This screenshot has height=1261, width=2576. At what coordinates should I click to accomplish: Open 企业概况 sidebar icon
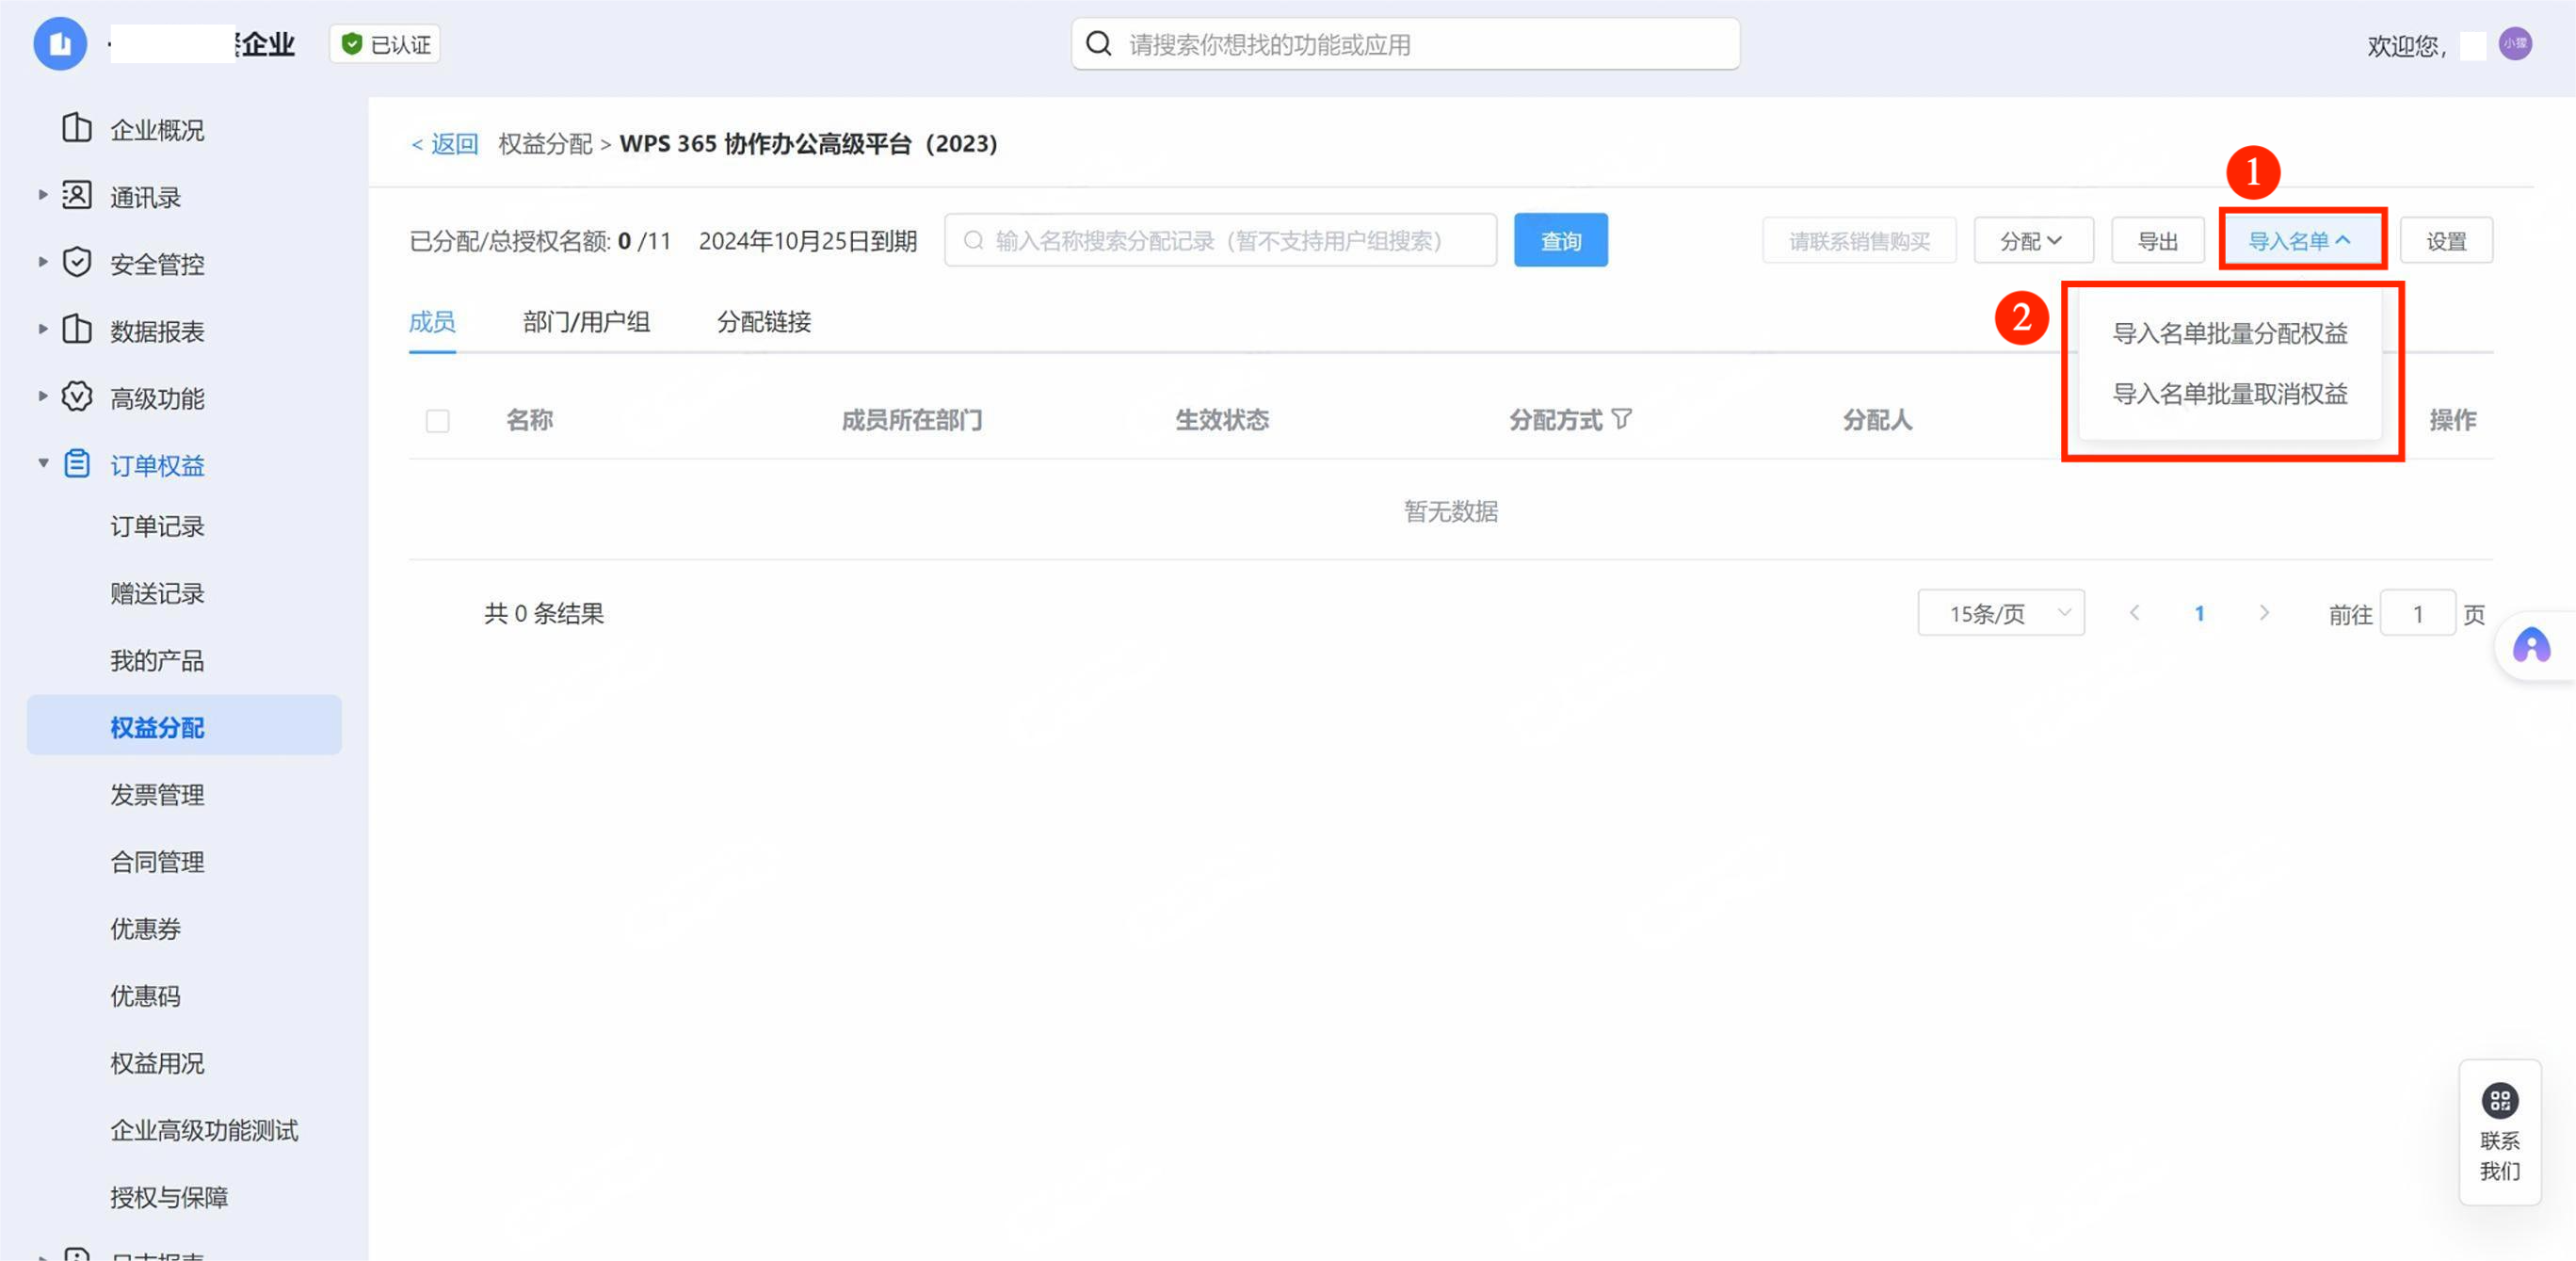tap(77, 128)
